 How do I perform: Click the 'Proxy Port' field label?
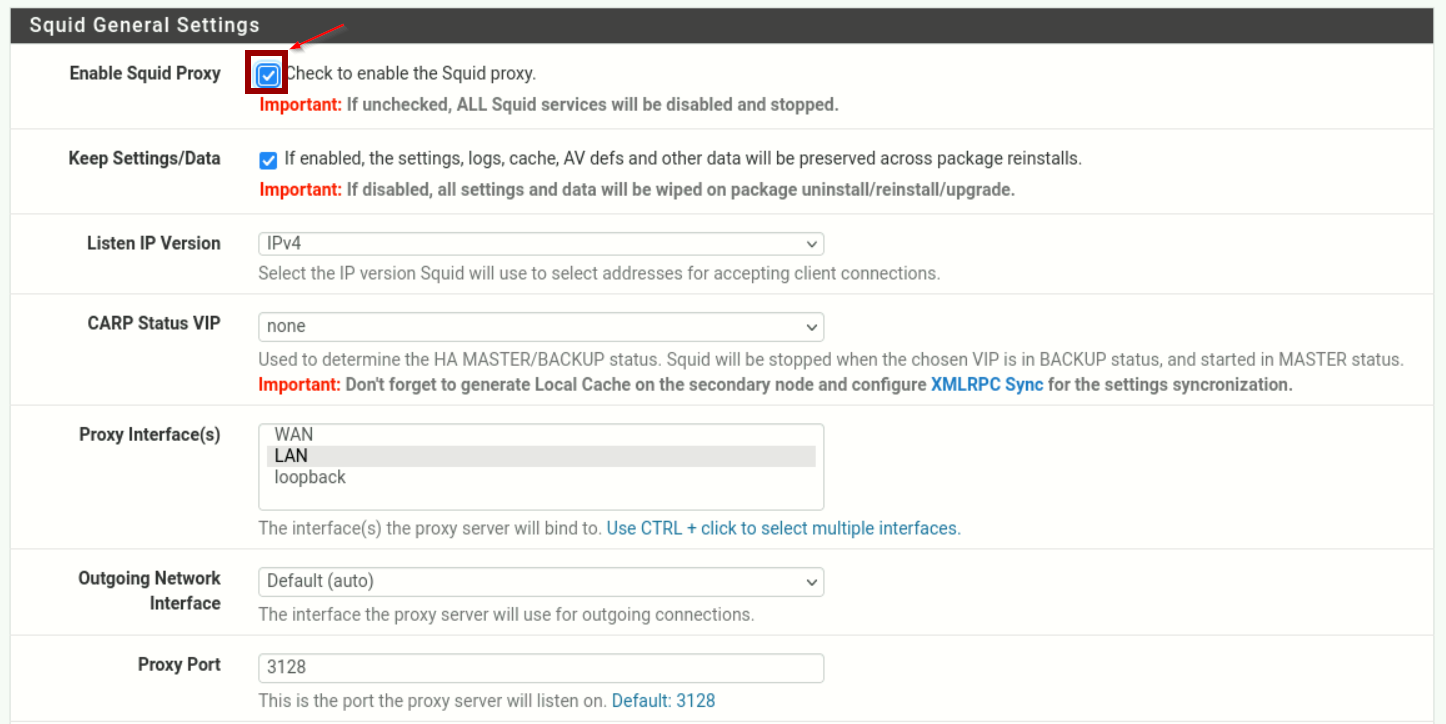coord(179,665)
